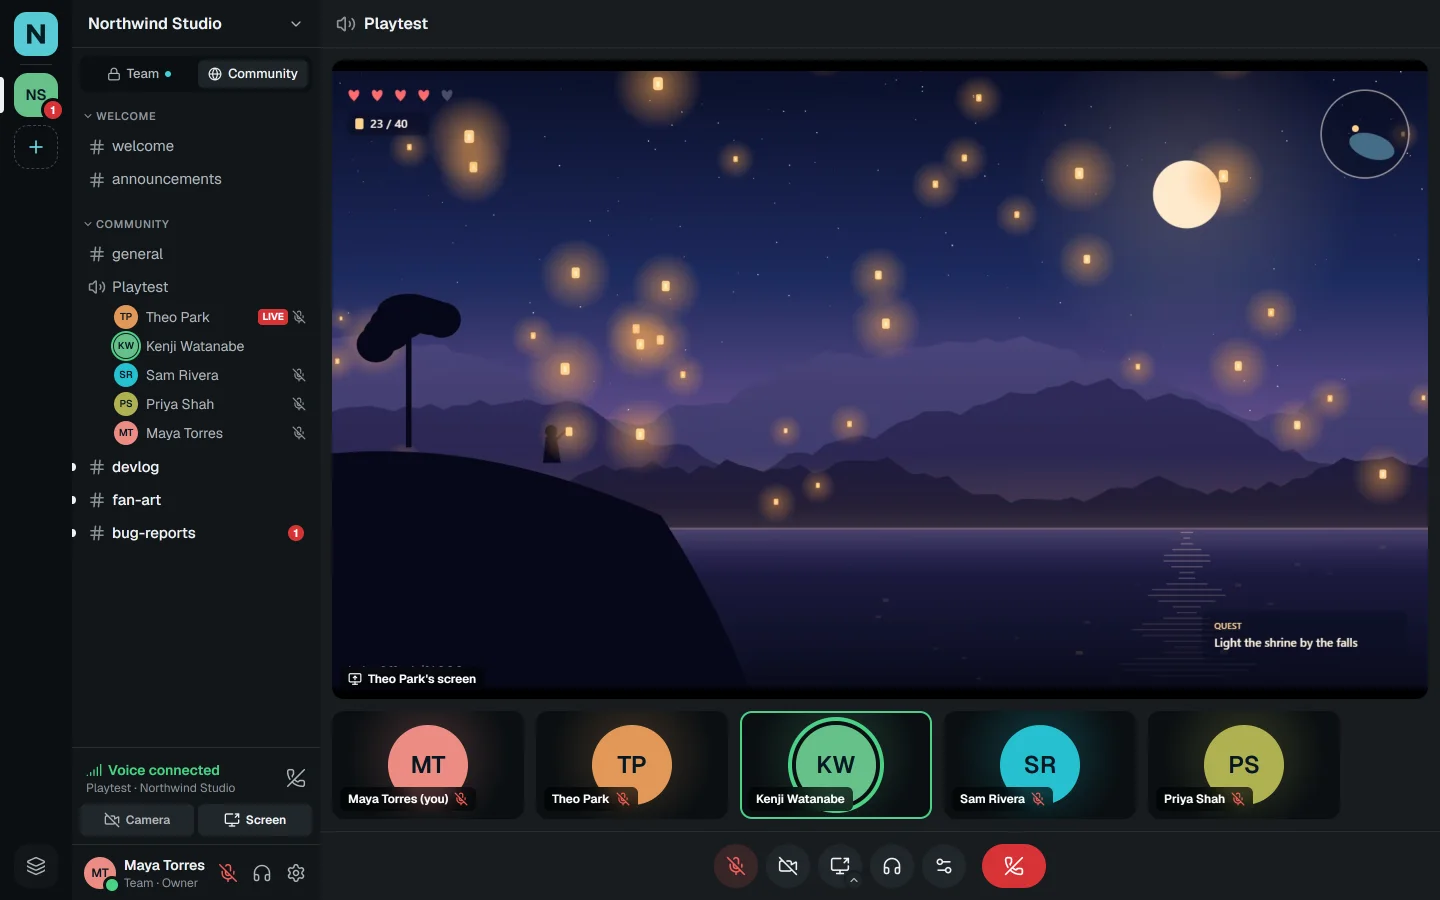Unmute microphone in user panel
The width and height of the screenshot is (1440, 900).
228,873
